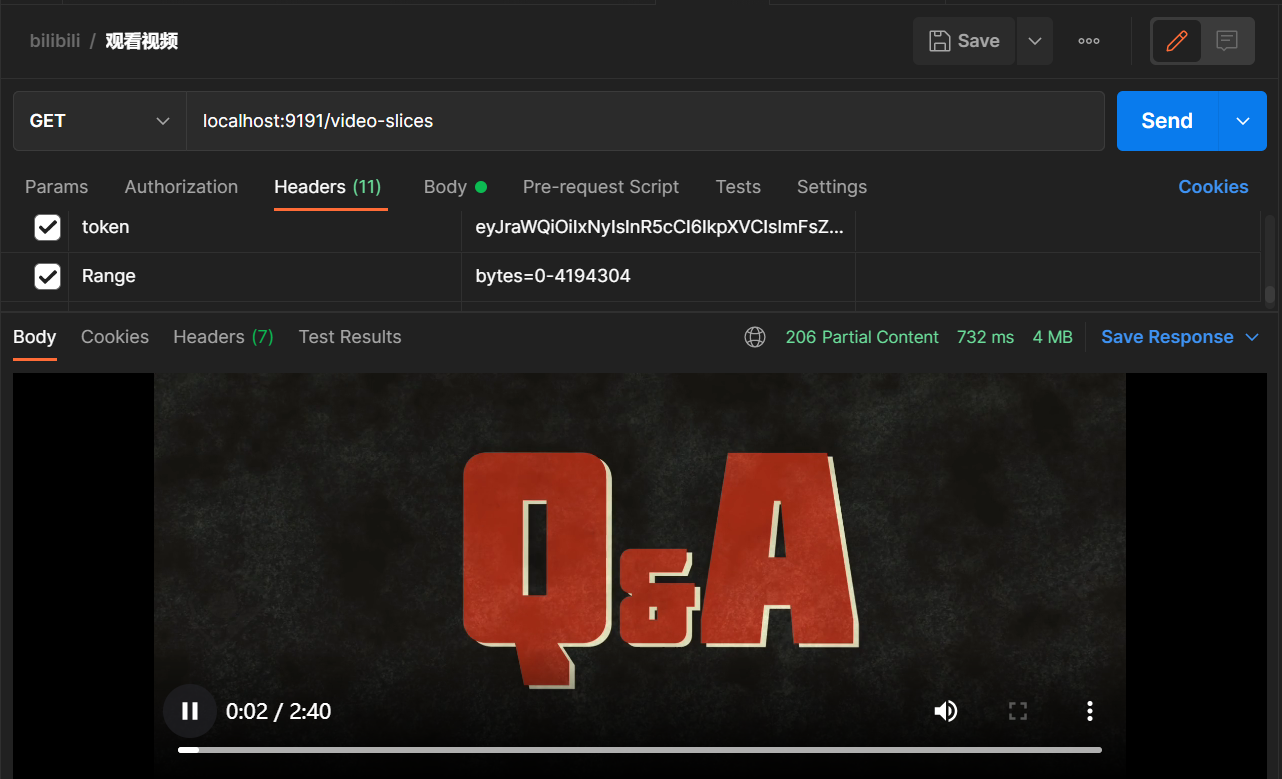Open the three-dots more actions menu
Viewport: 1282px width, 779px height.
coord(1089,41)
